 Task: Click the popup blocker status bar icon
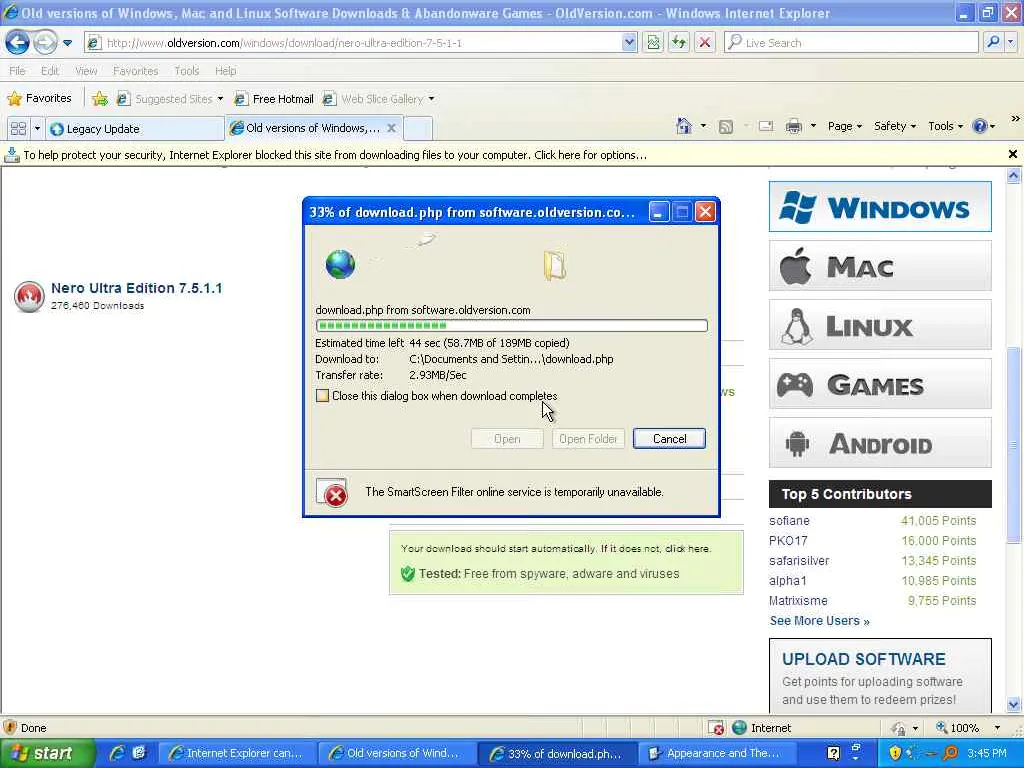point(716,728)
